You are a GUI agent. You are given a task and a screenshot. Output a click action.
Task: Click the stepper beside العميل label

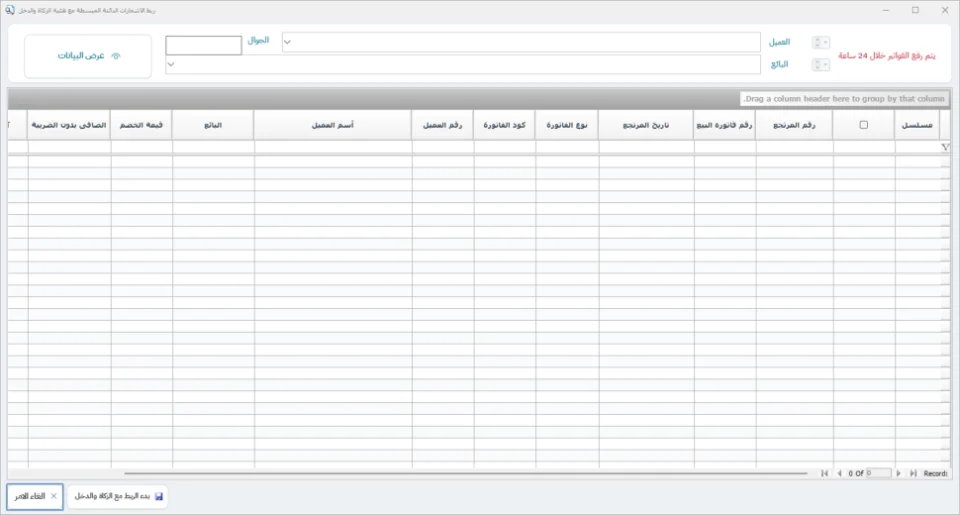point(820,42)
